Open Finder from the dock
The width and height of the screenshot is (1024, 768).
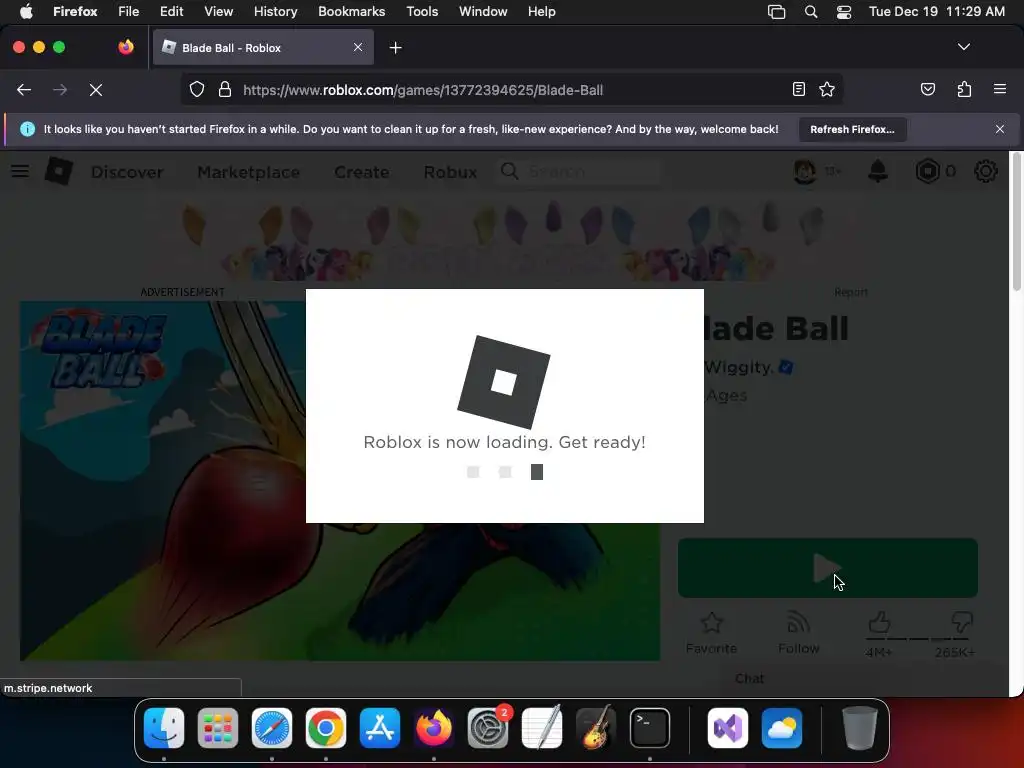(164, 728)
